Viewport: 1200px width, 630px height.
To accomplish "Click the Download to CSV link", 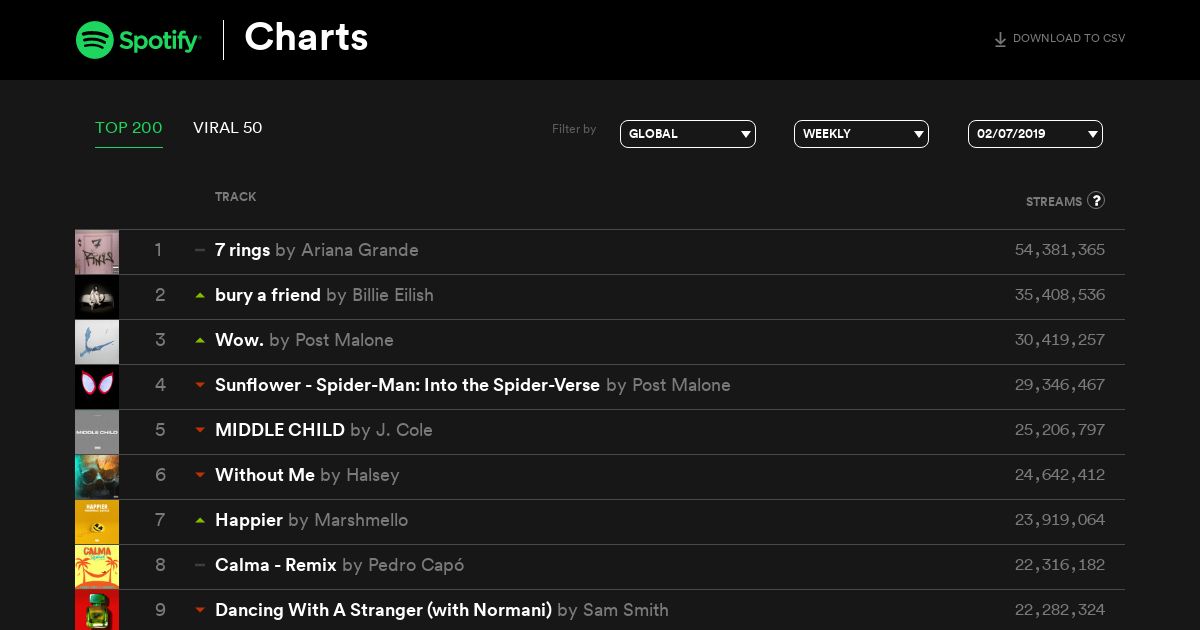I will click(x=1059, y=39).
